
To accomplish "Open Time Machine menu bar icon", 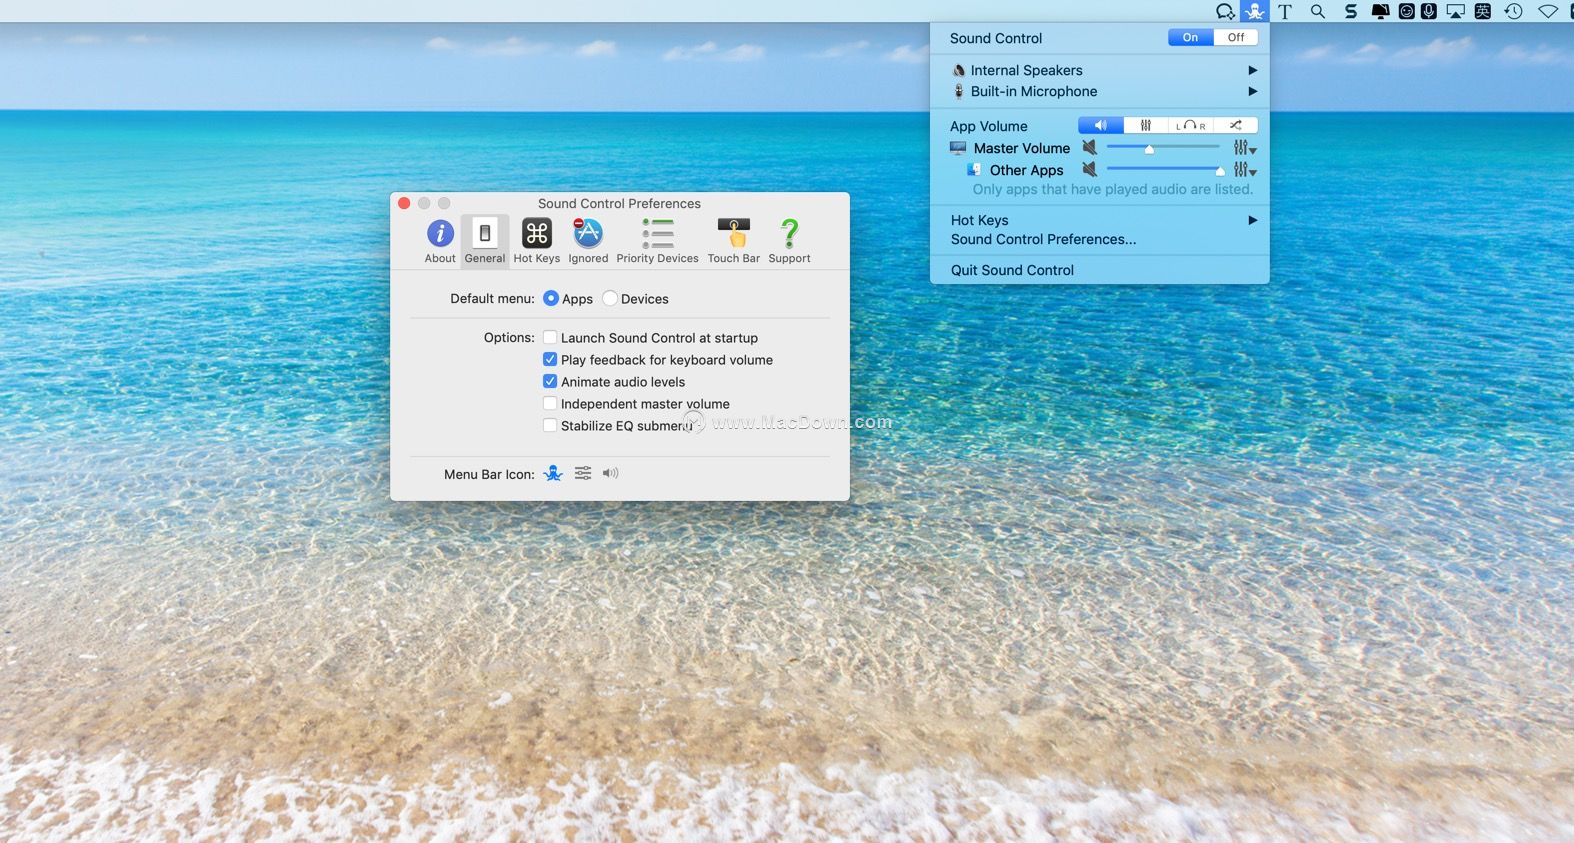I will click(x=1514, y=11).
